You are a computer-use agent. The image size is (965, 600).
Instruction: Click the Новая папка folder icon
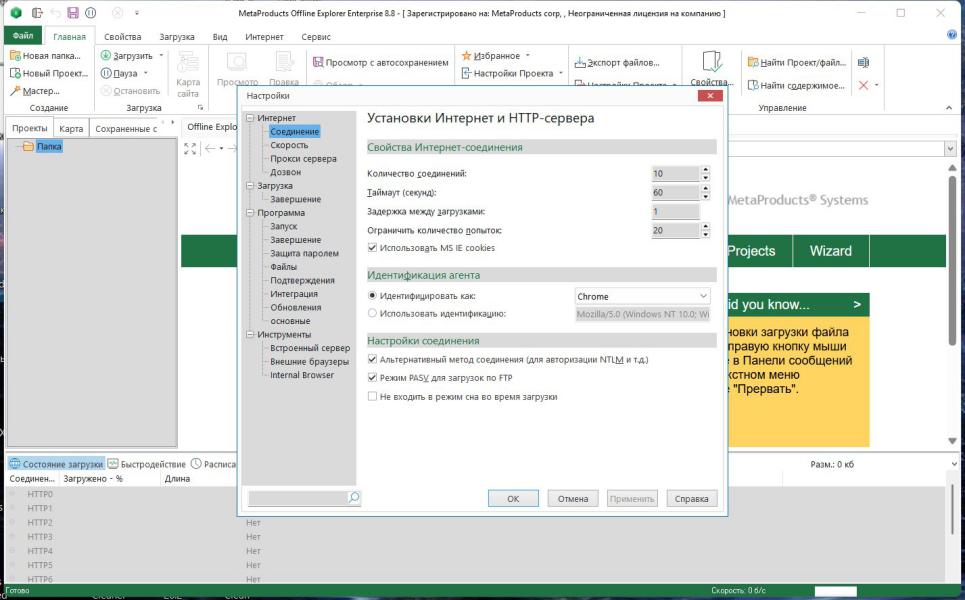point(15,56)
